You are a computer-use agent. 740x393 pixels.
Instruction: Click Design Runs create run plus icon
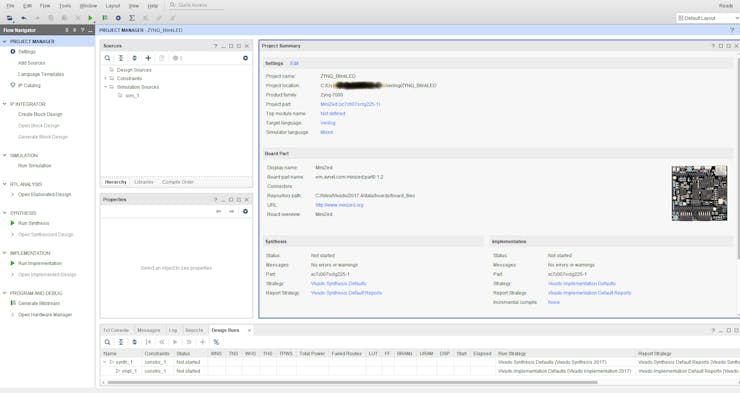tap(202, 342)
